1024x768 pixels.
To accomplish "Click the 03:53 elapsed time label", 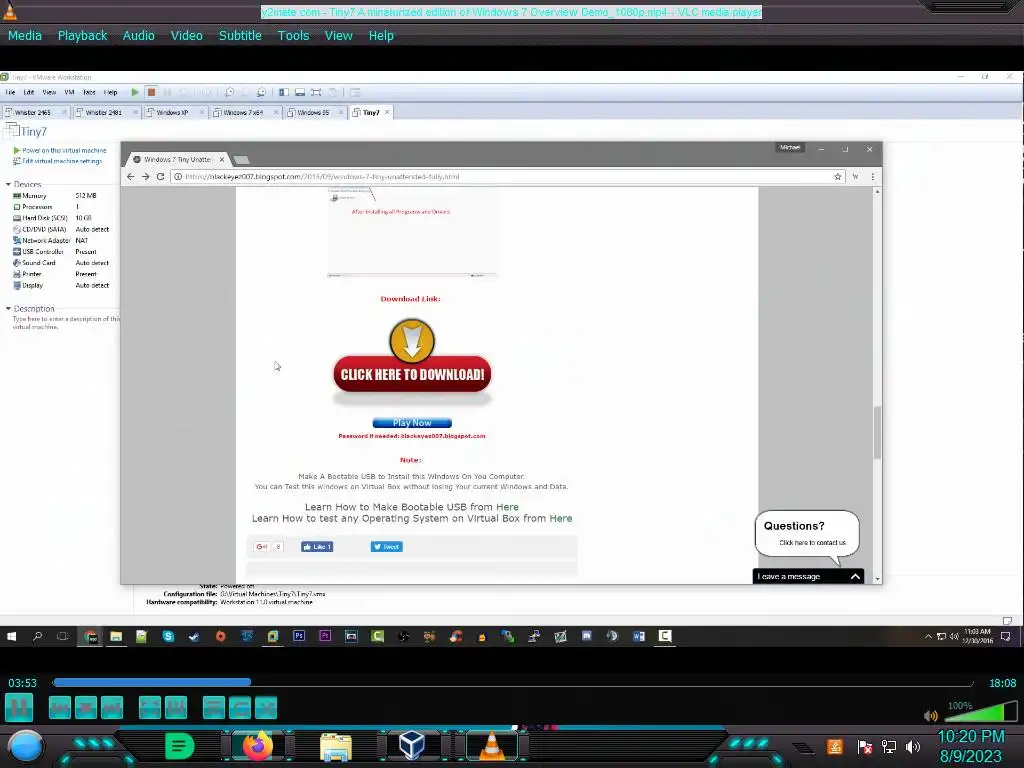I will [x=22, y=683].
